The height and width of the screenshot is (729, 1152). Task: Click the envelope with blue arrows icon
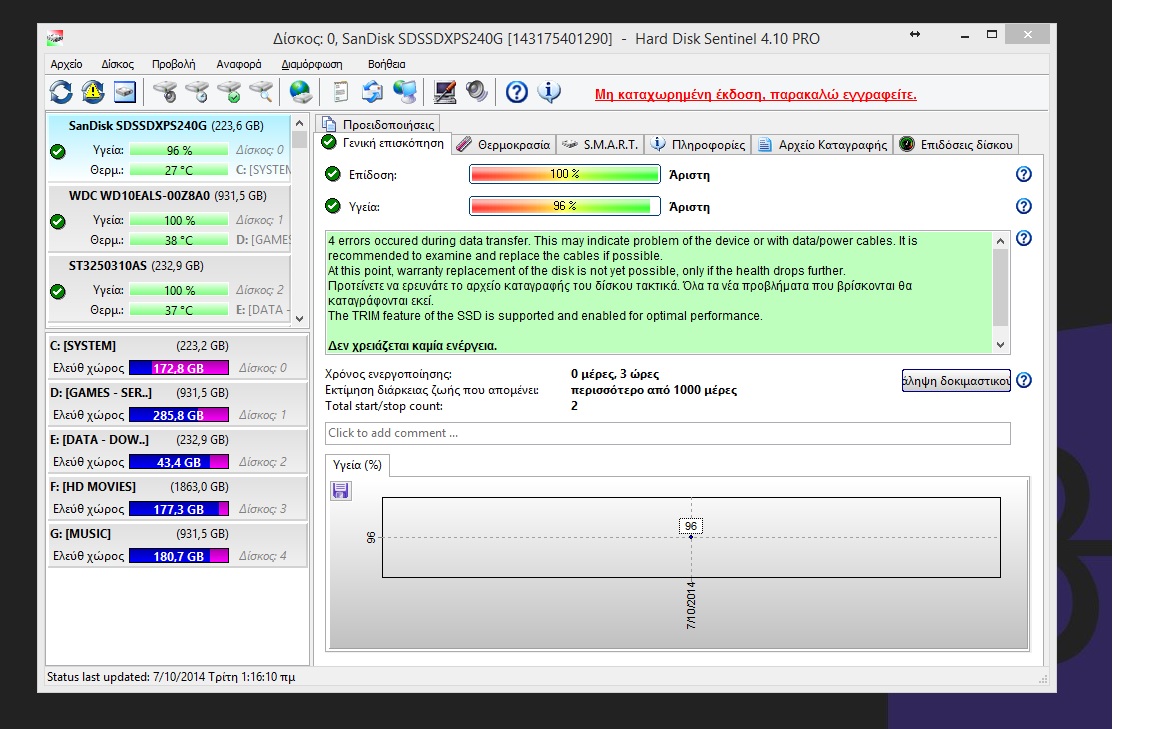point(372,92)
